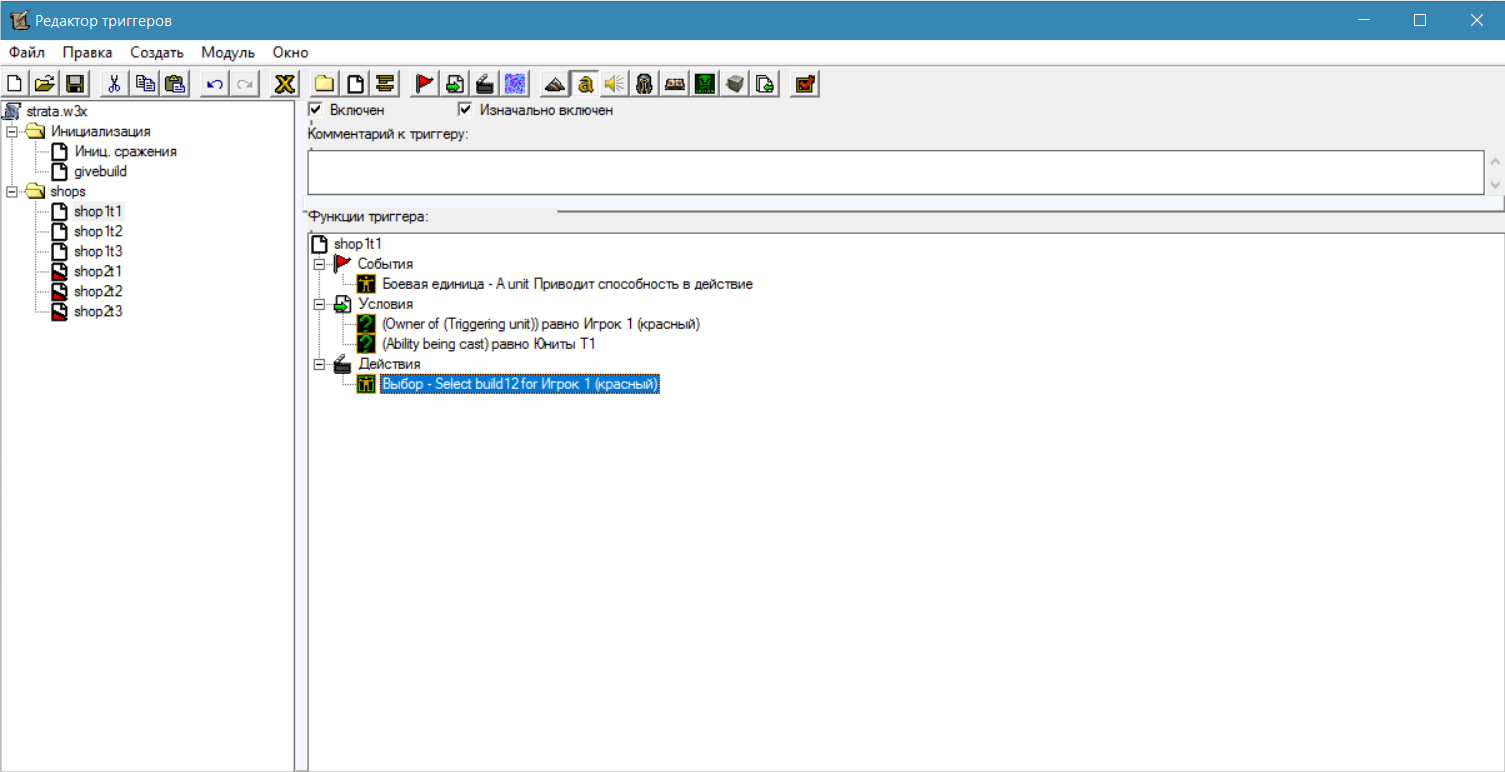Click the Cut scissors icon

(115, 84)
